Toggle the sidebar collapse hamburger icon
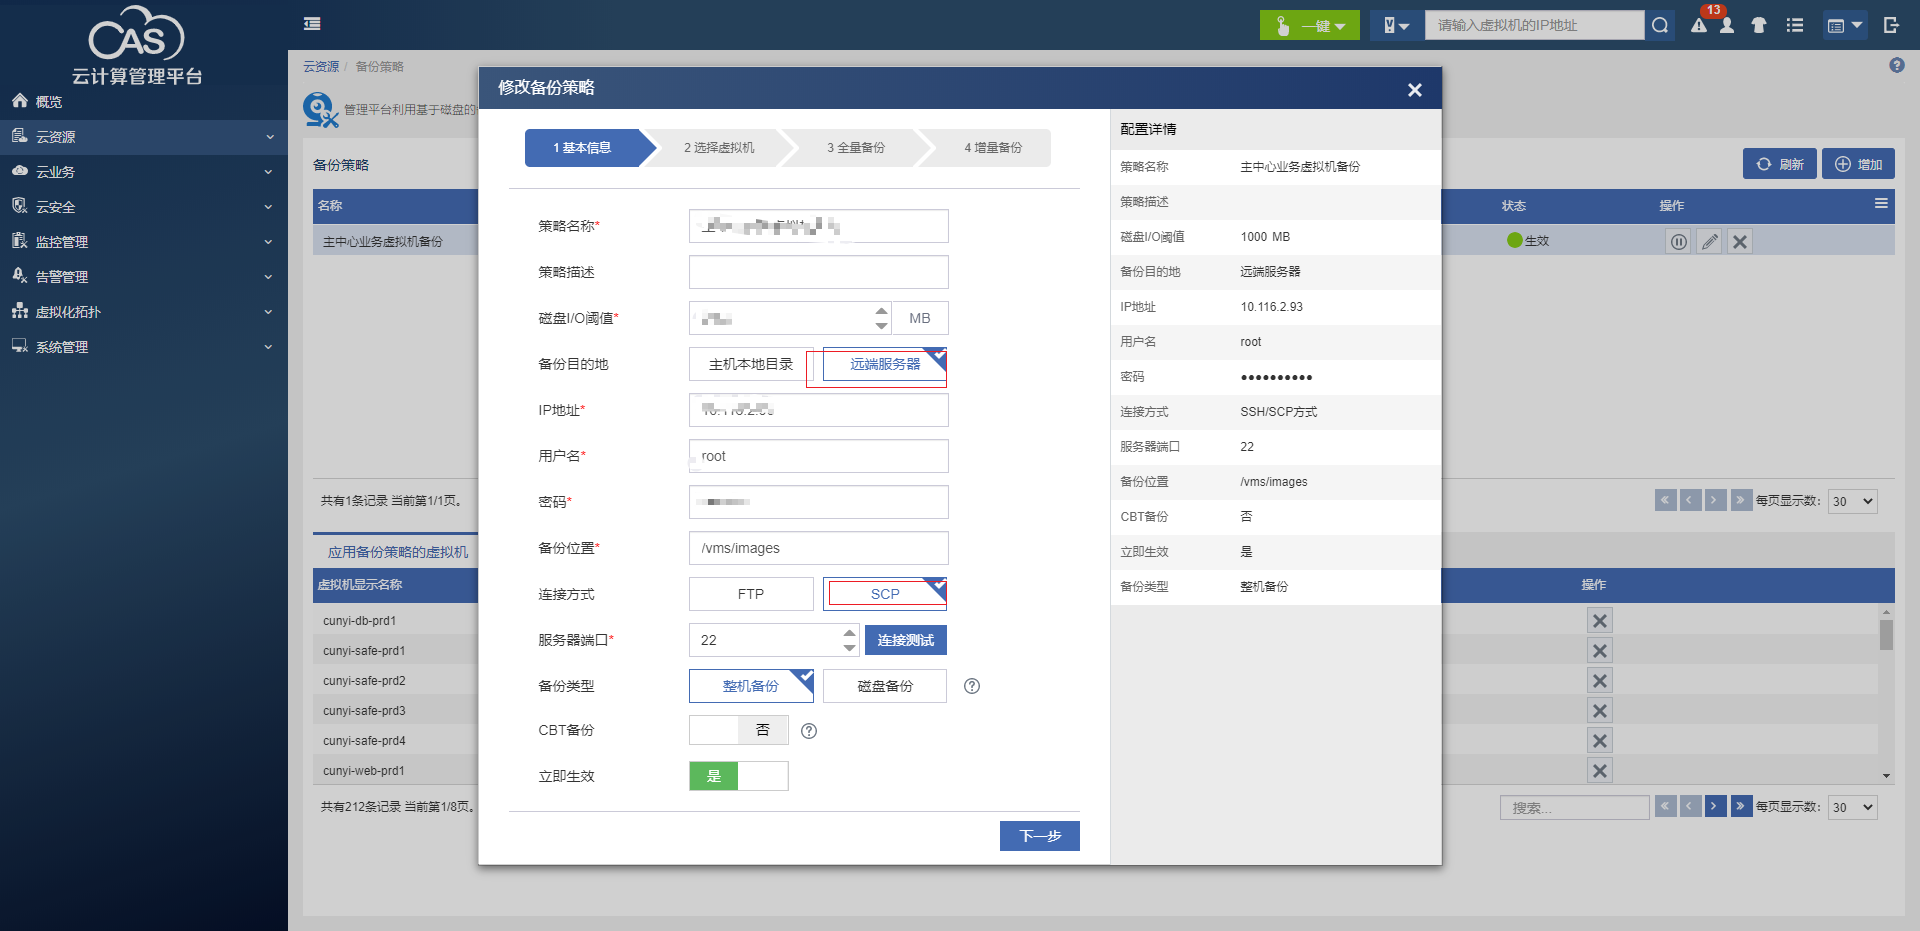Viewport: 1920px width, 931px height. click(x=312, y=24)
